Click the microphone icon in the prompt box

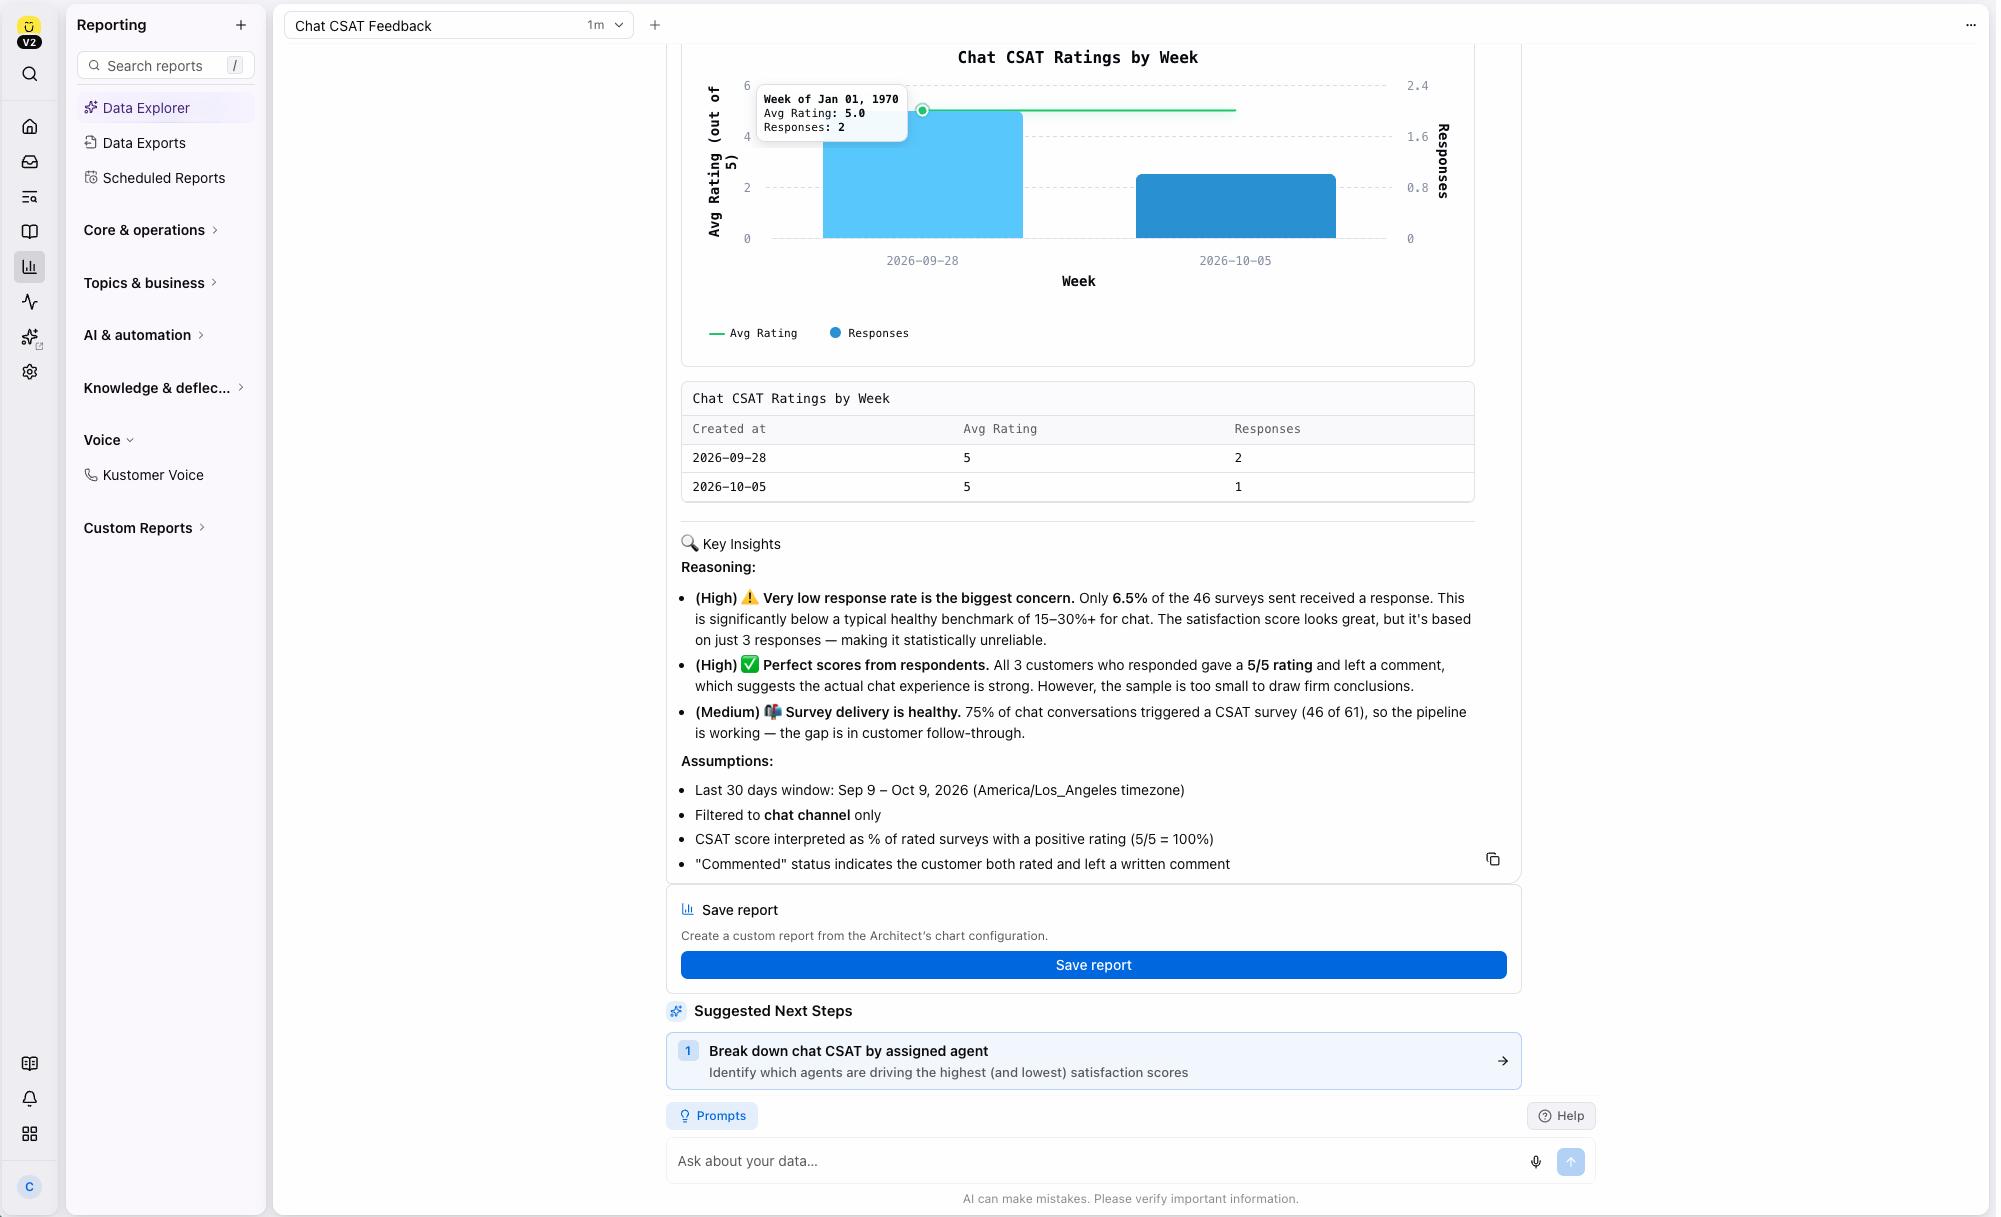[1536, 1162]
